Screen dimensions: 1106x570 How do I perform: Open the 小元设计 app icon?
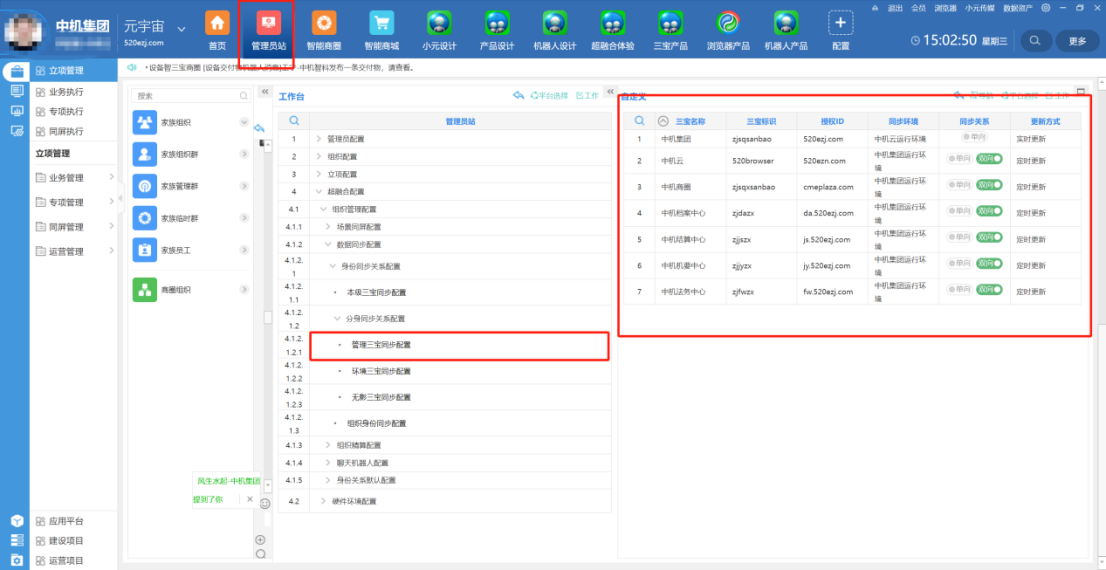[439, 23]
